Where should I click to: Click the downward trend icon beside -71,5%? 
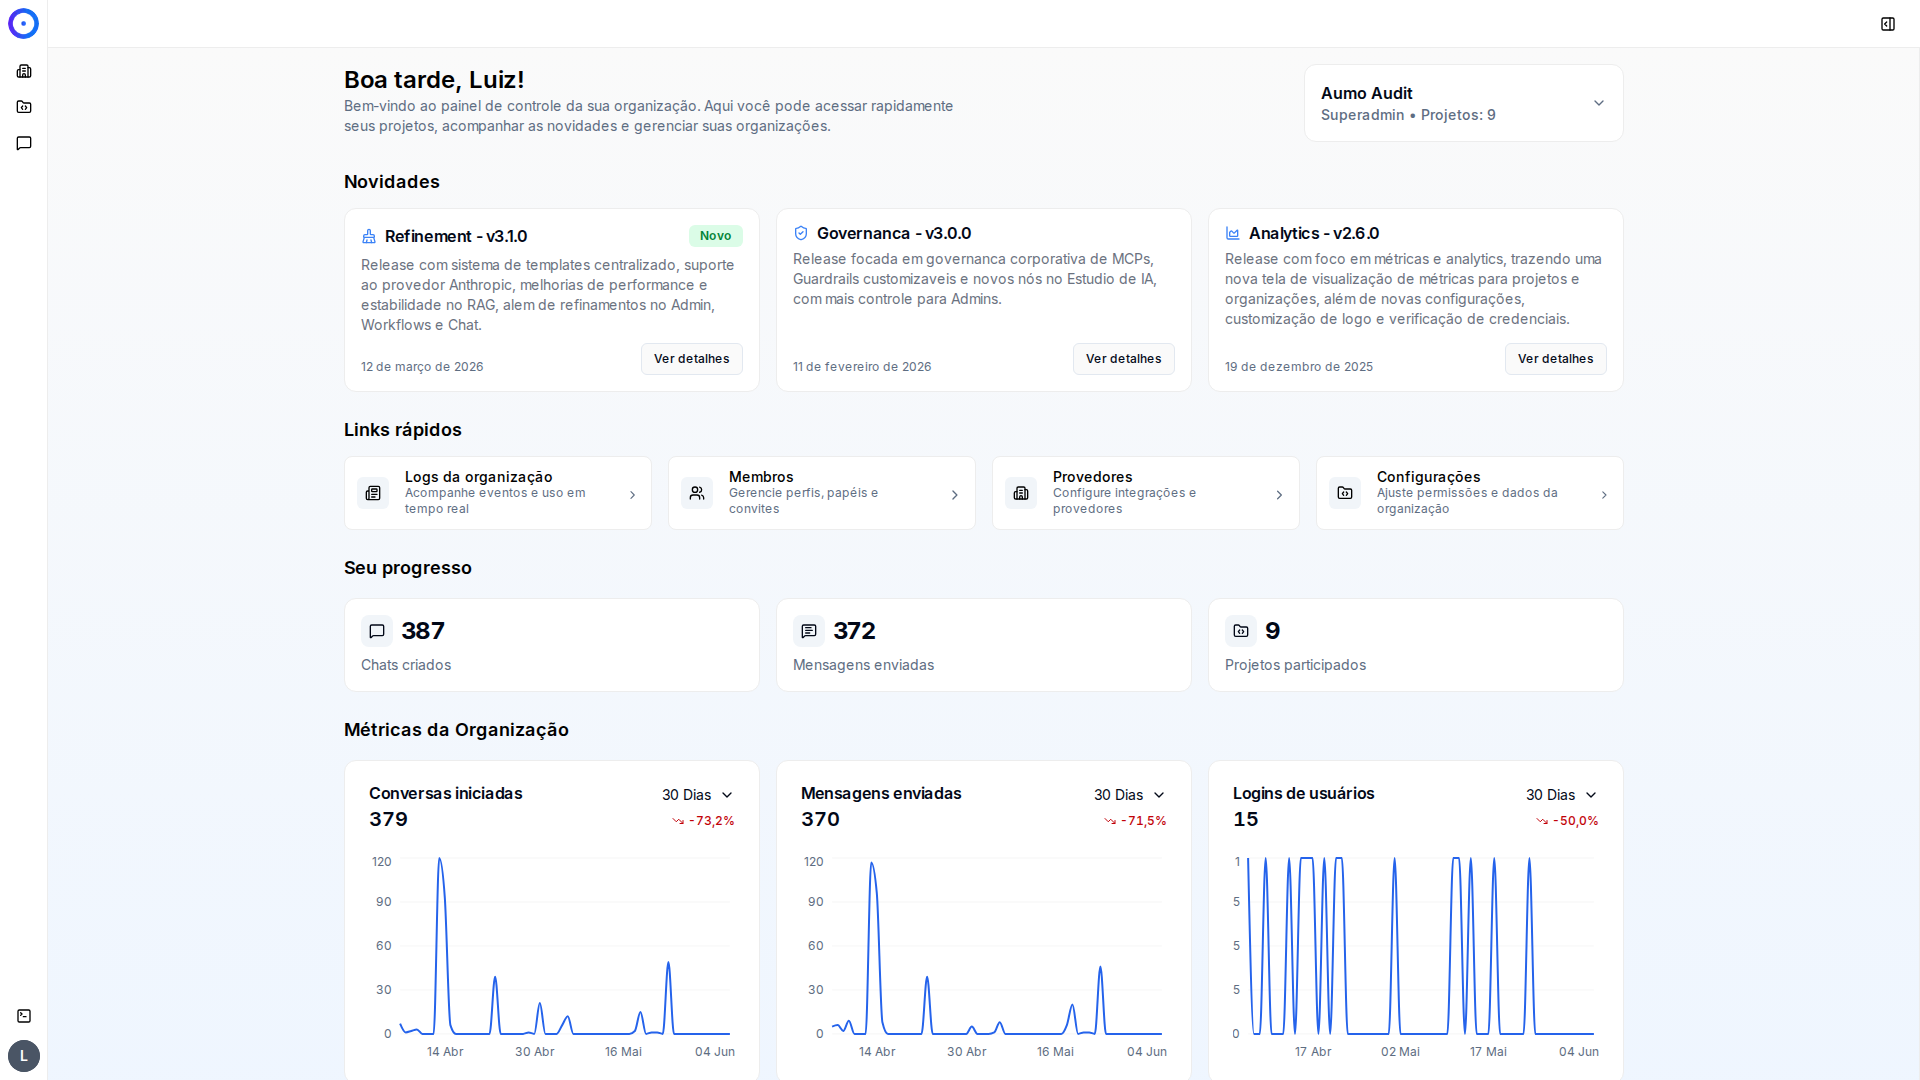click(1110, 821)
